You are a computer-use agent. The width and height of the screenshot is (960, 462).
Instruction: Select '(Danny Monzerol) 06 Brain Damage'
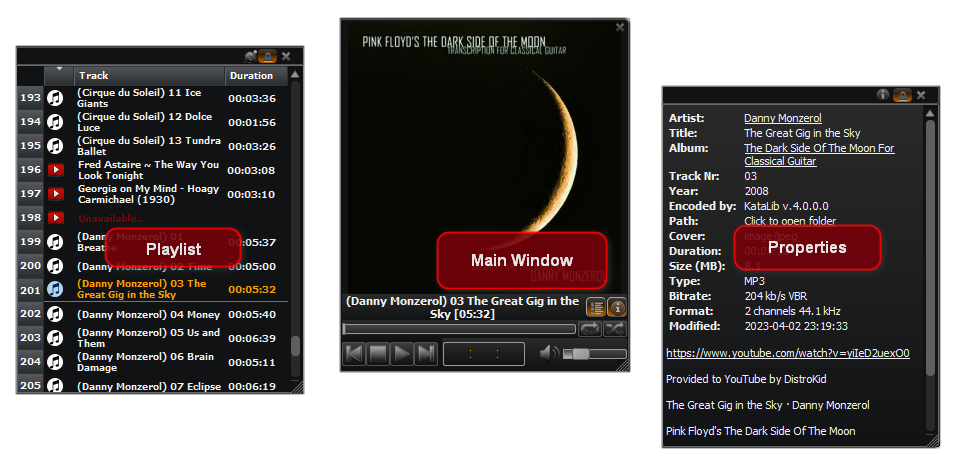coord(145,362)
